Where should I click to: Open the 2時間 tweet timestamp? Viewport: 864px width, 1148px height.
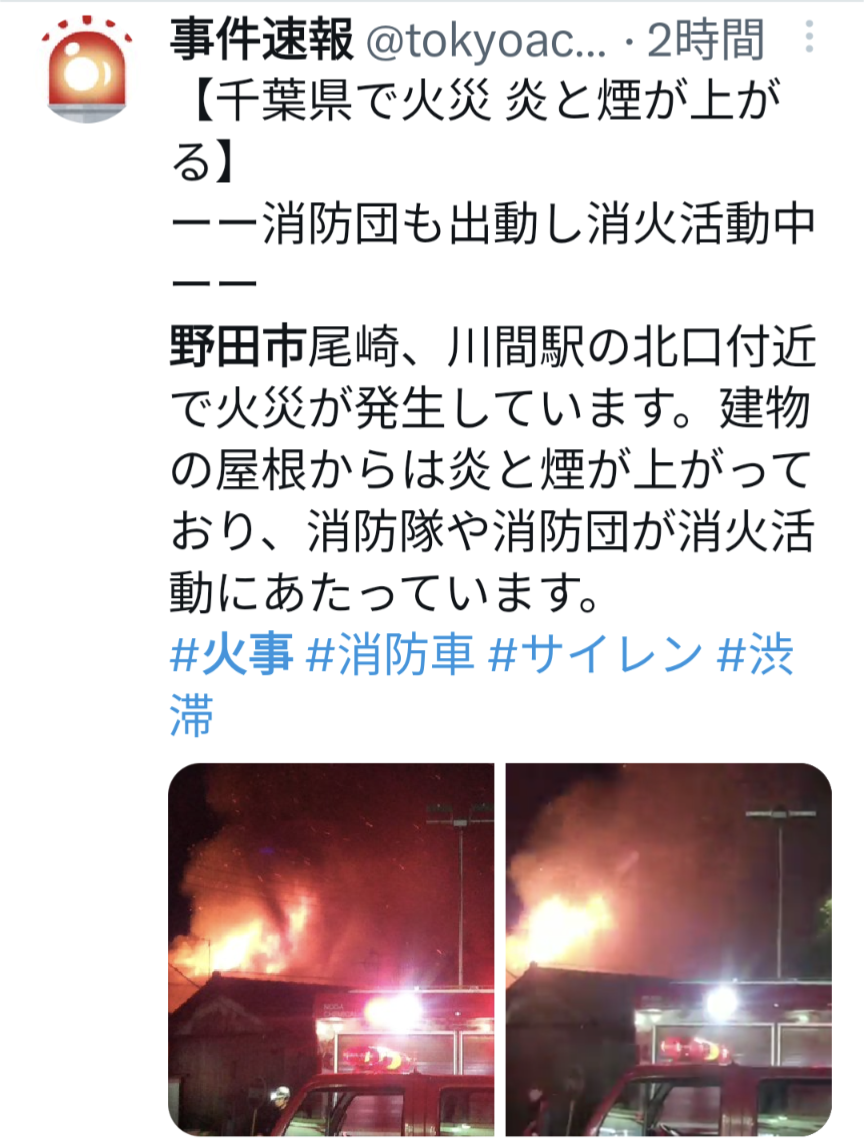tap(706, 40)
